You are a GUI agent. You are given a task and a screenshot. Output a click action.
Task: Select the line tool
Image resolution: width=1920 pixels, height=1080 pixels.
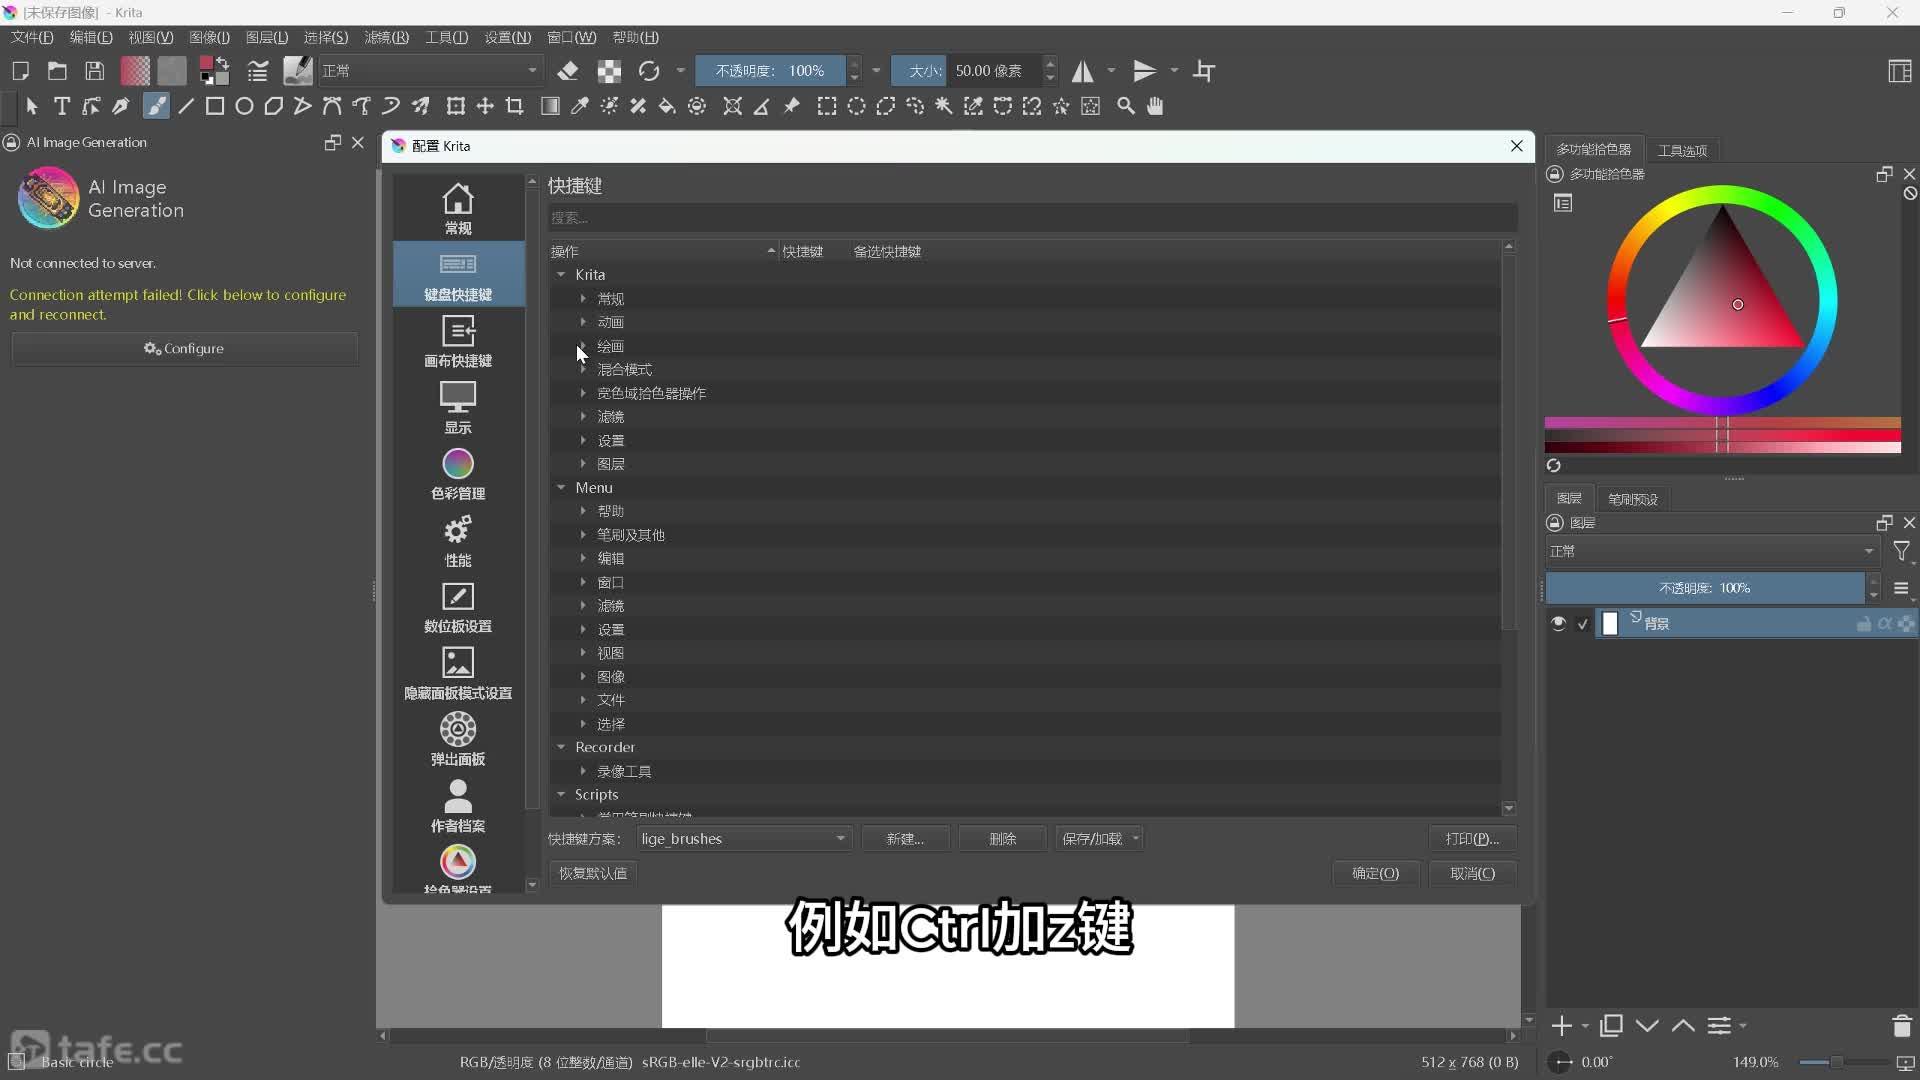185,106
